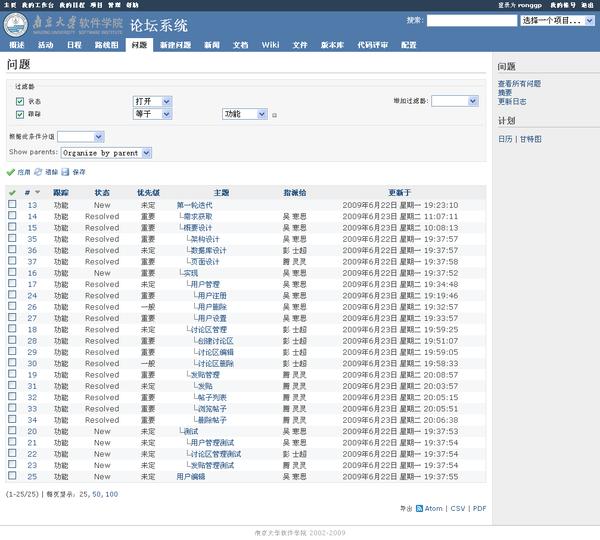Switch to the 活动 tab
Viewport: 600px width, 540px height.
click(x=46, y=45)
